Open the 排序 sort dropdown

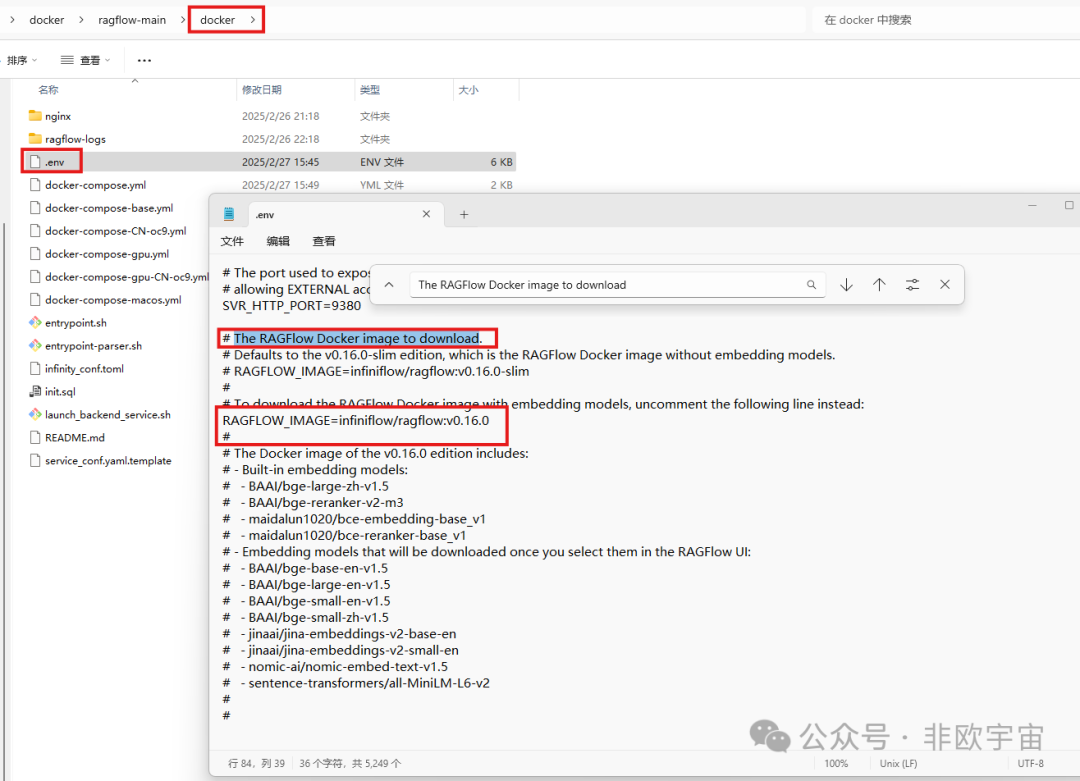21,61
